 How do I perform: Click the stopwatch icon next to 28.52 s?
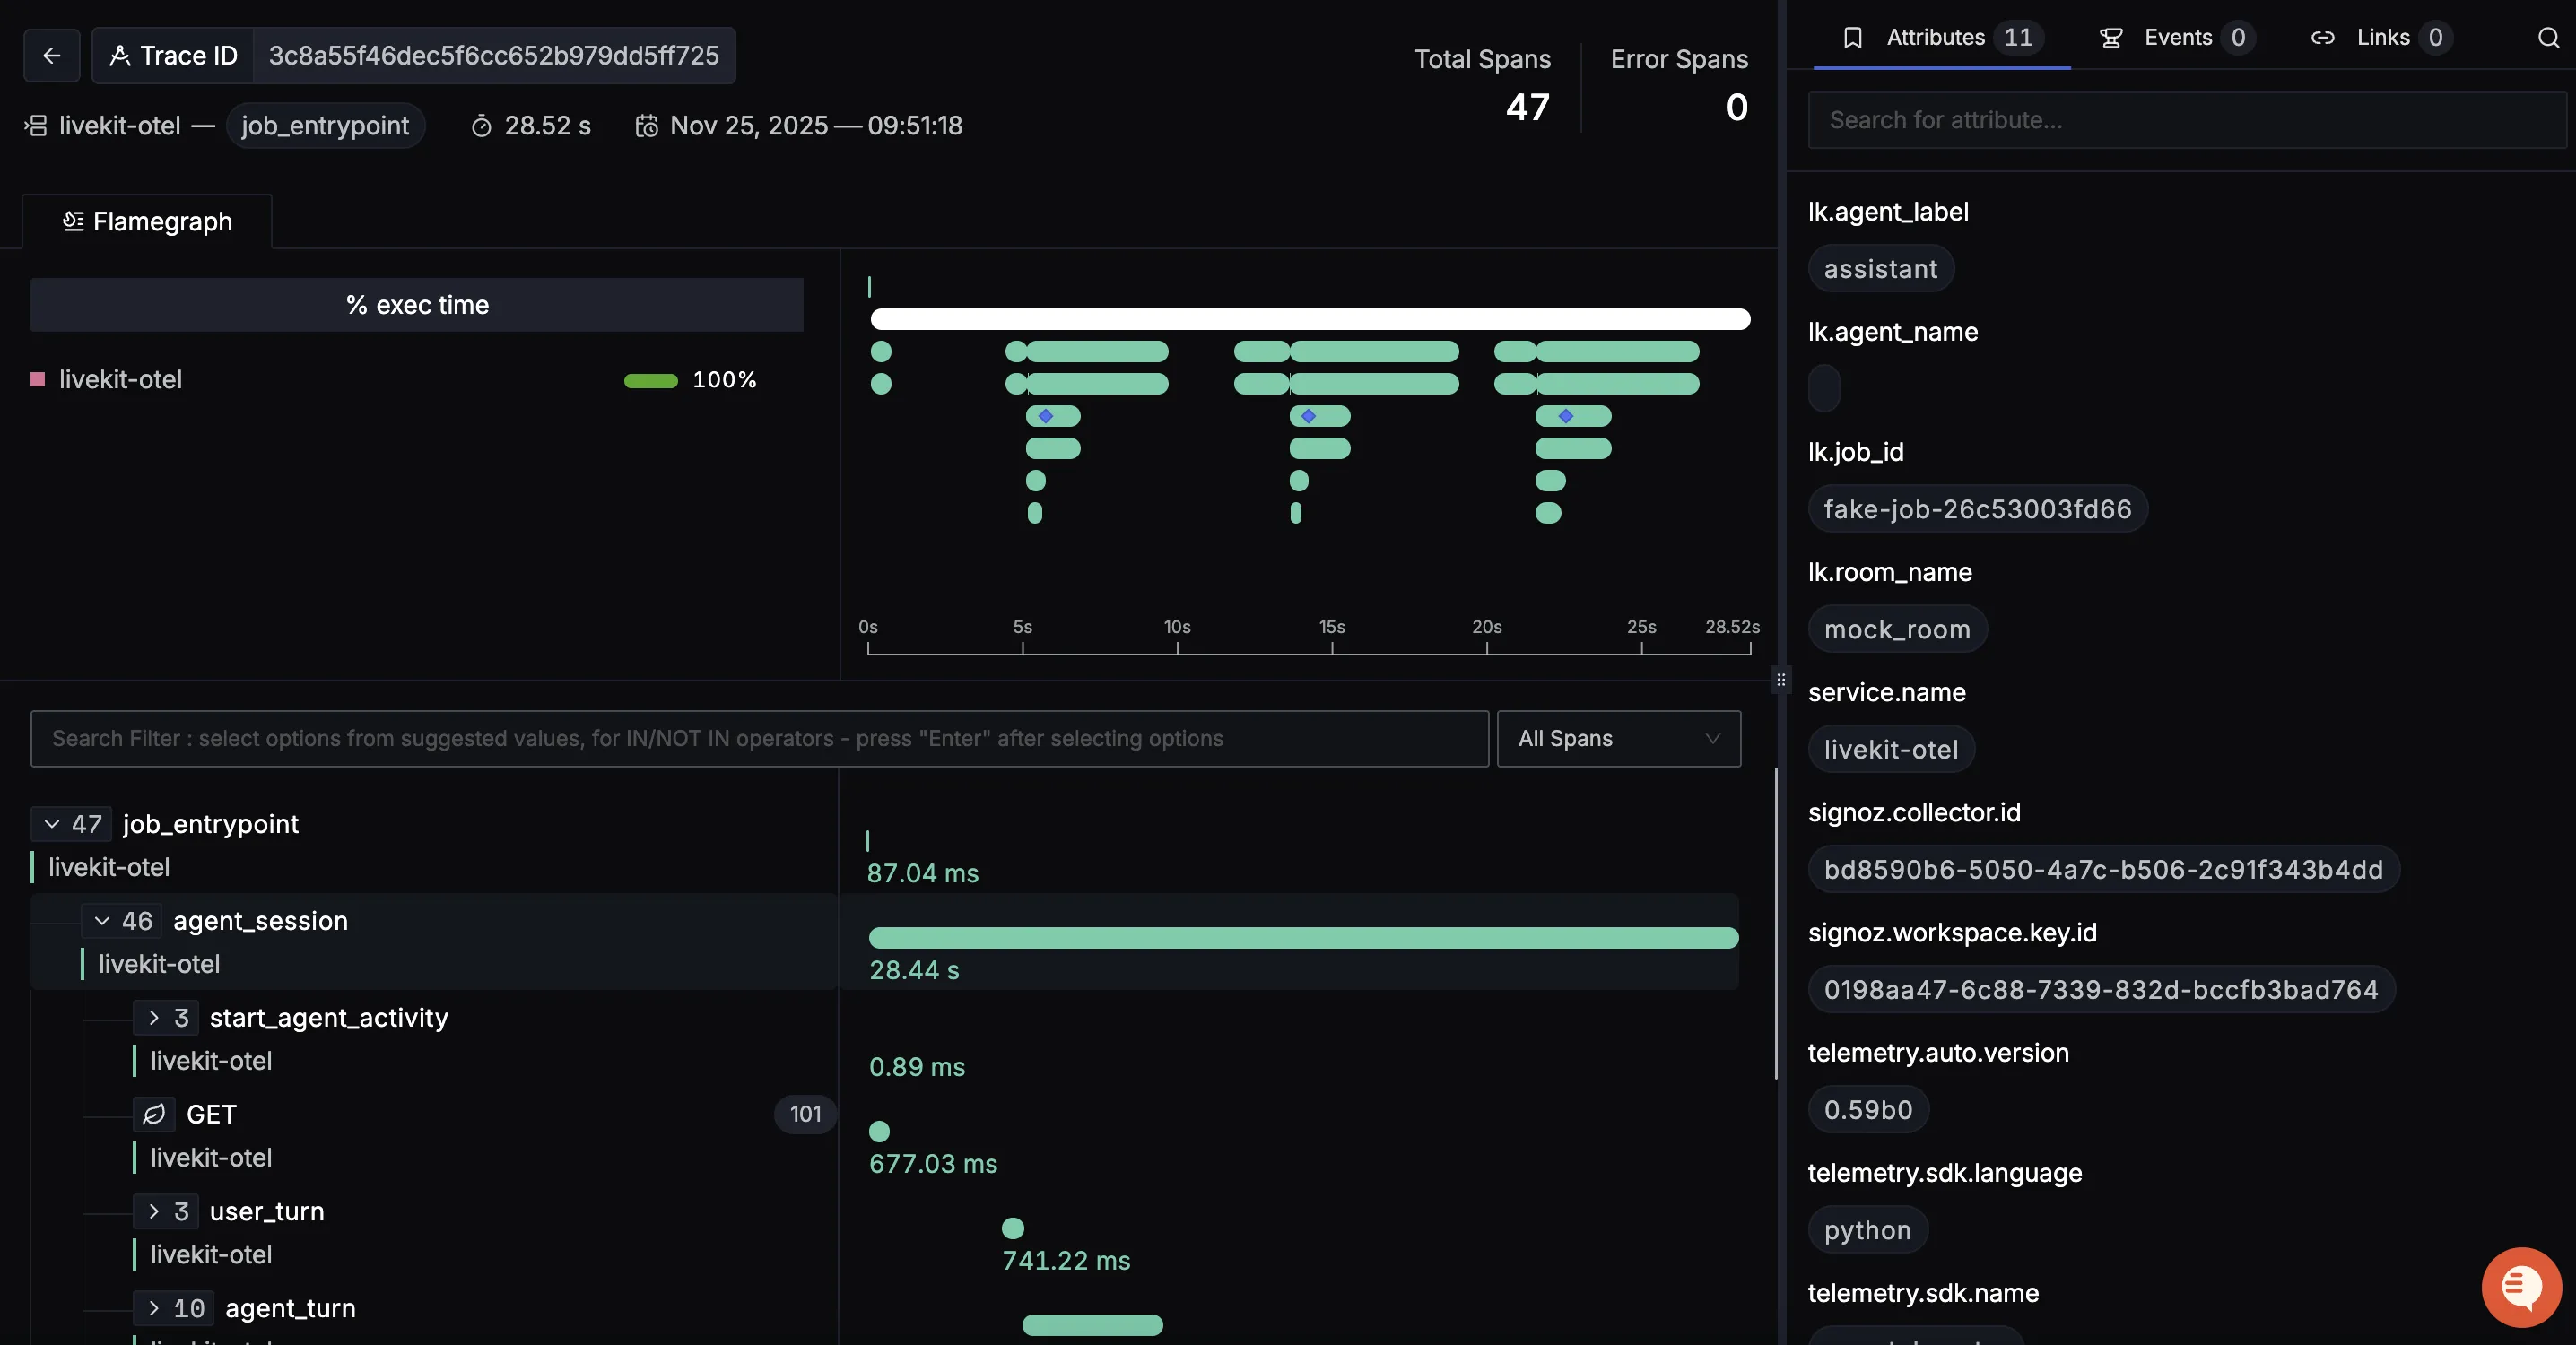point(482,126)
